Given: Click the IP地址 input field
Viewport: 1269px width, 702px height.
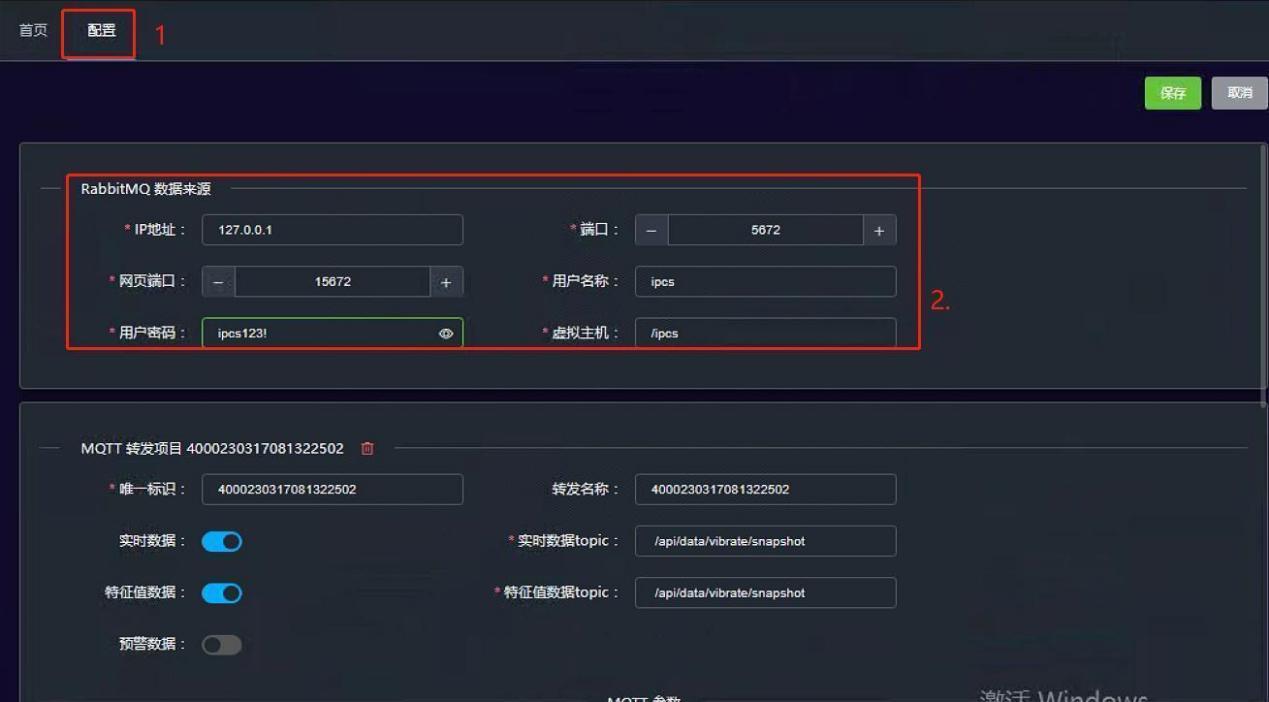Looking at the screenshot, I should (332, 230).
